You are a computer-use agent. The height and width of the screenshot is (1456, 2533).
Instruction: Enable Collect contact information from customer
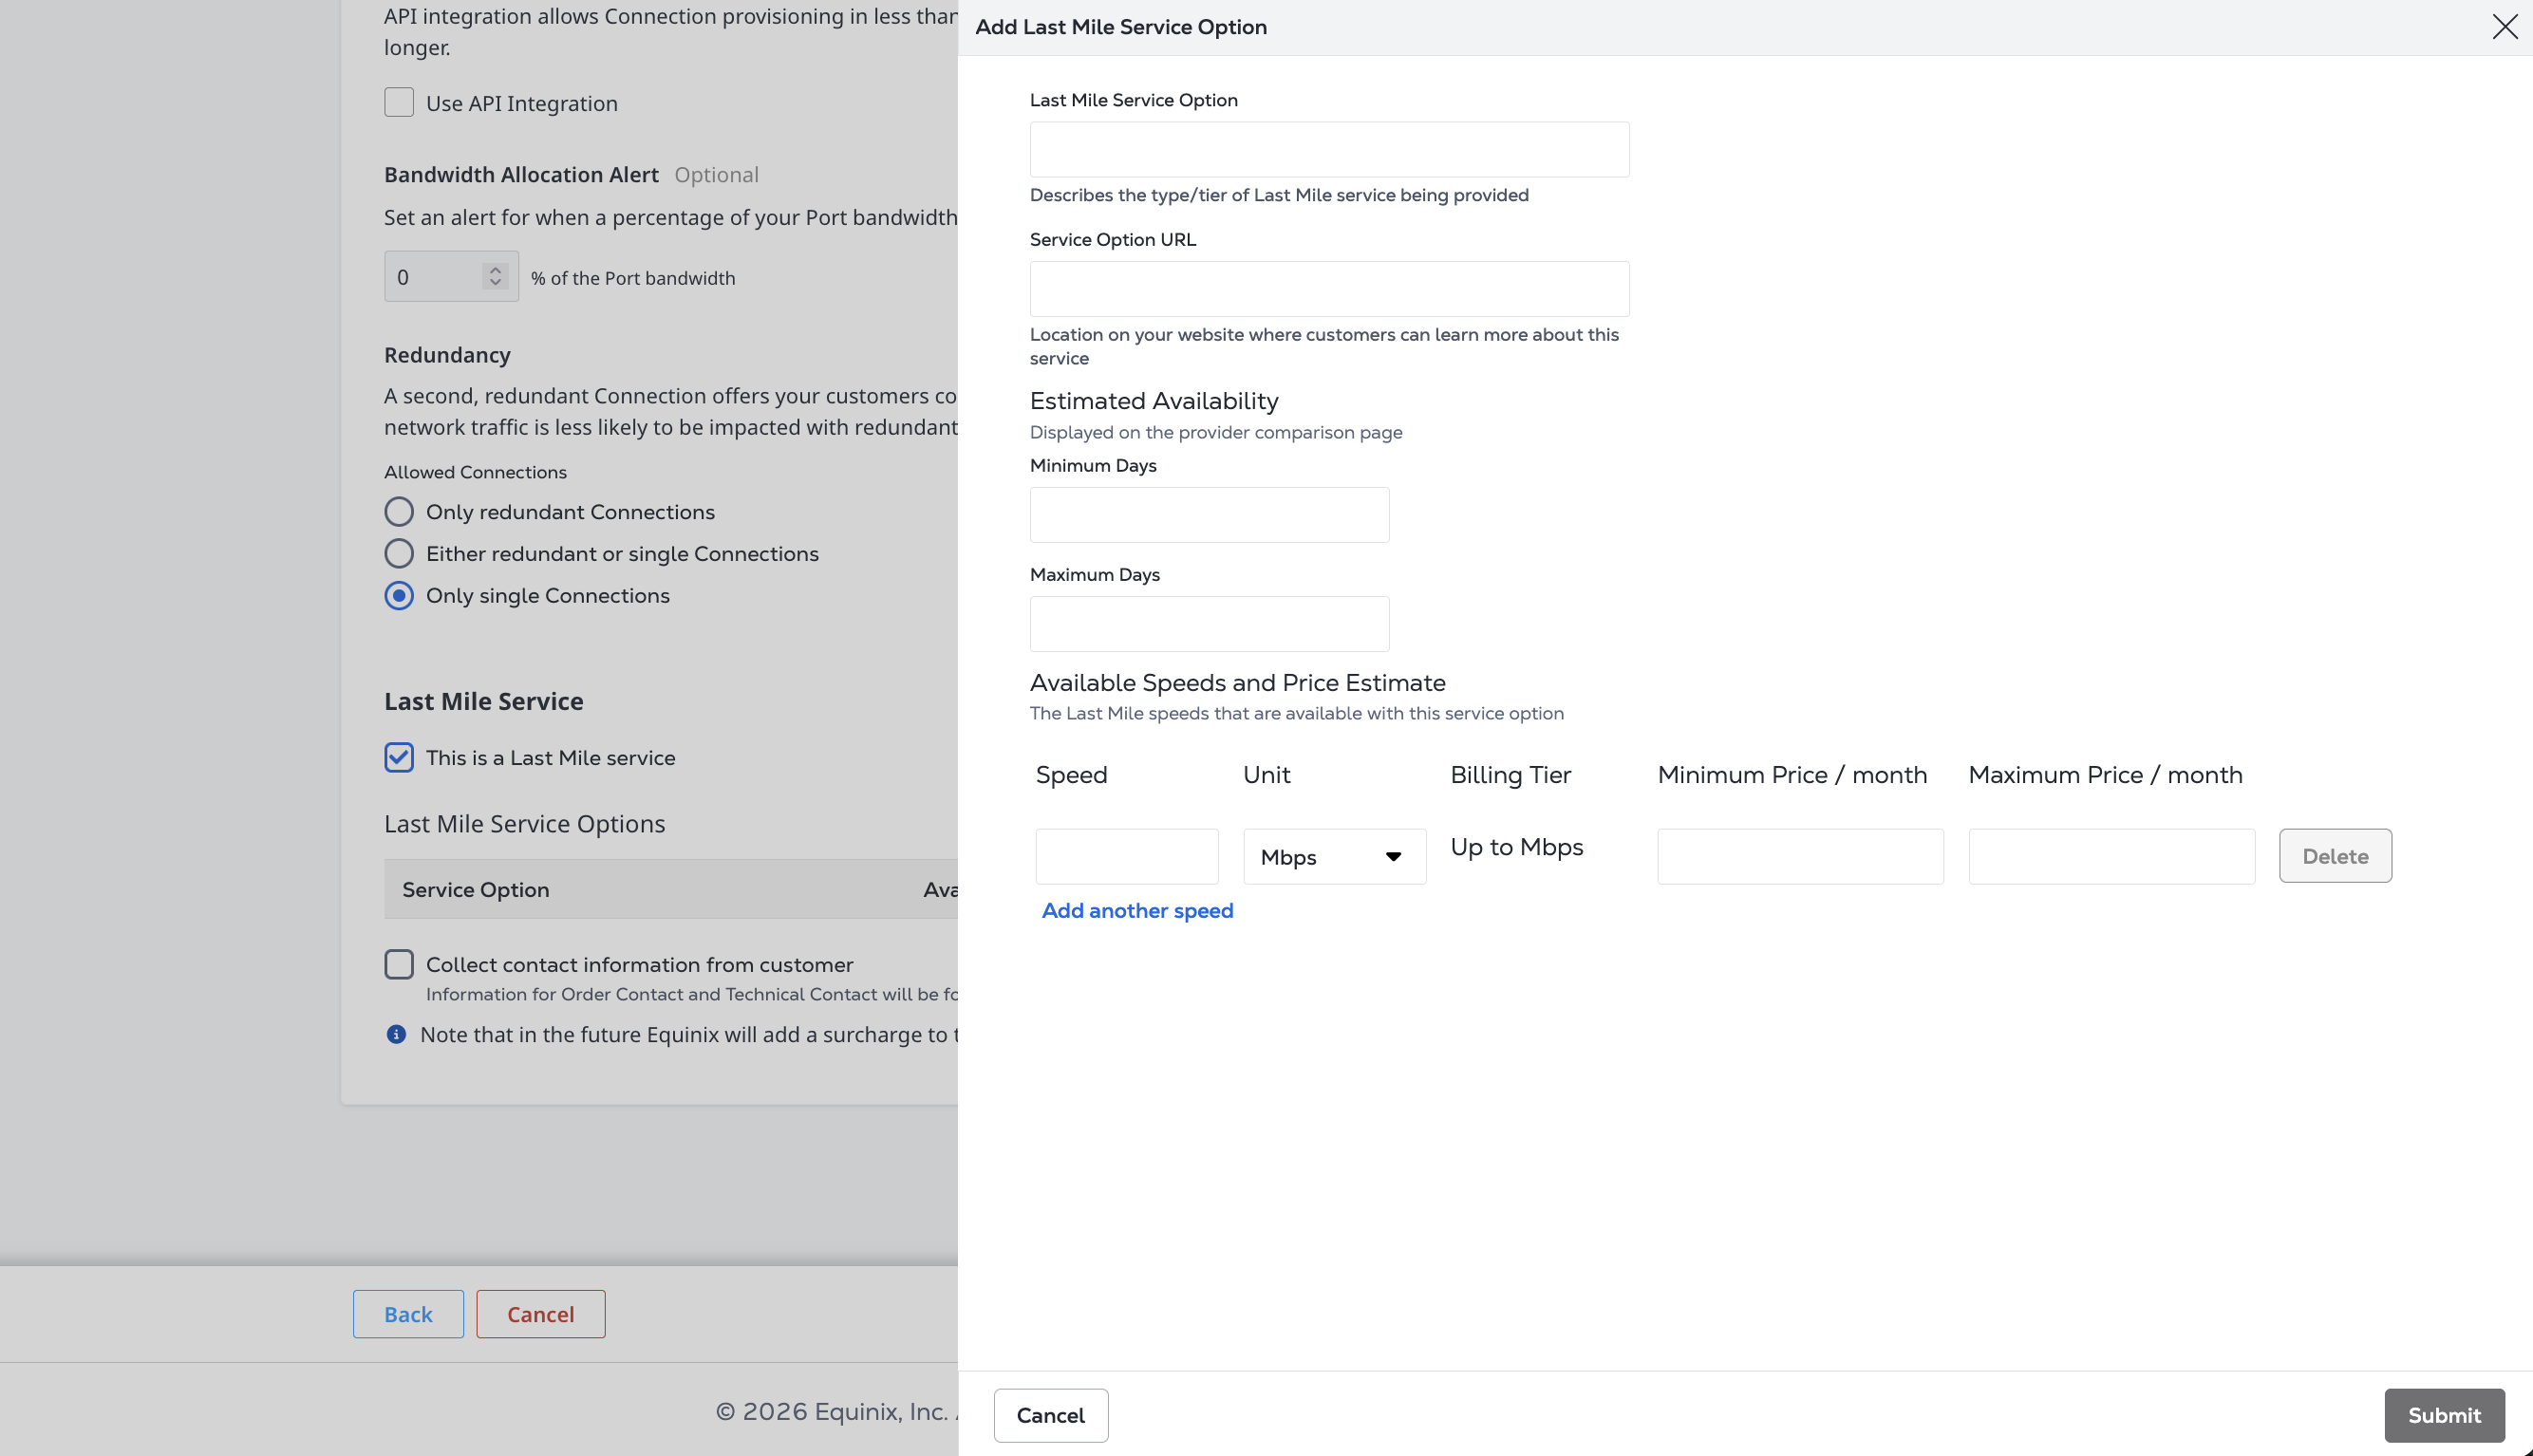pos(399,964)
